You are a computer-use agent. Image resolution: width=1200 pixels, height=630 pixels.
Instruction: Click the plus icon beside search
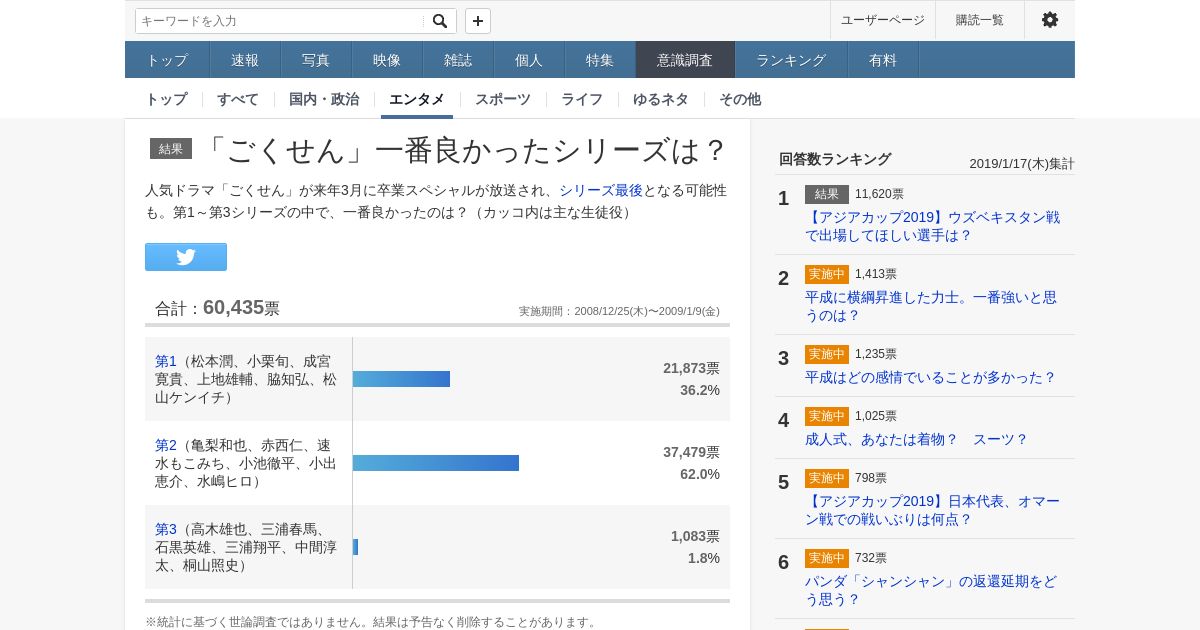(x=478, y=21)
